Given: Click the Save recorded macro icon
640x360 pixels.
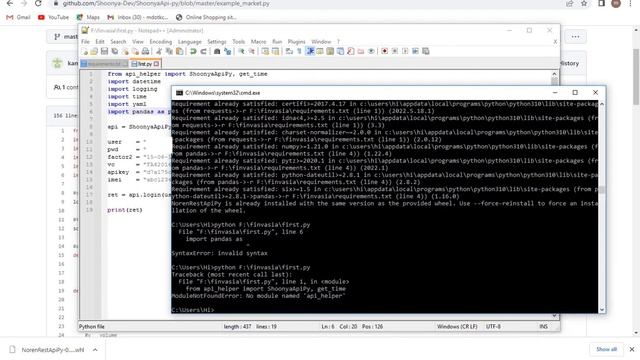Looking at the screenshot, I should (x=426, y=51).
